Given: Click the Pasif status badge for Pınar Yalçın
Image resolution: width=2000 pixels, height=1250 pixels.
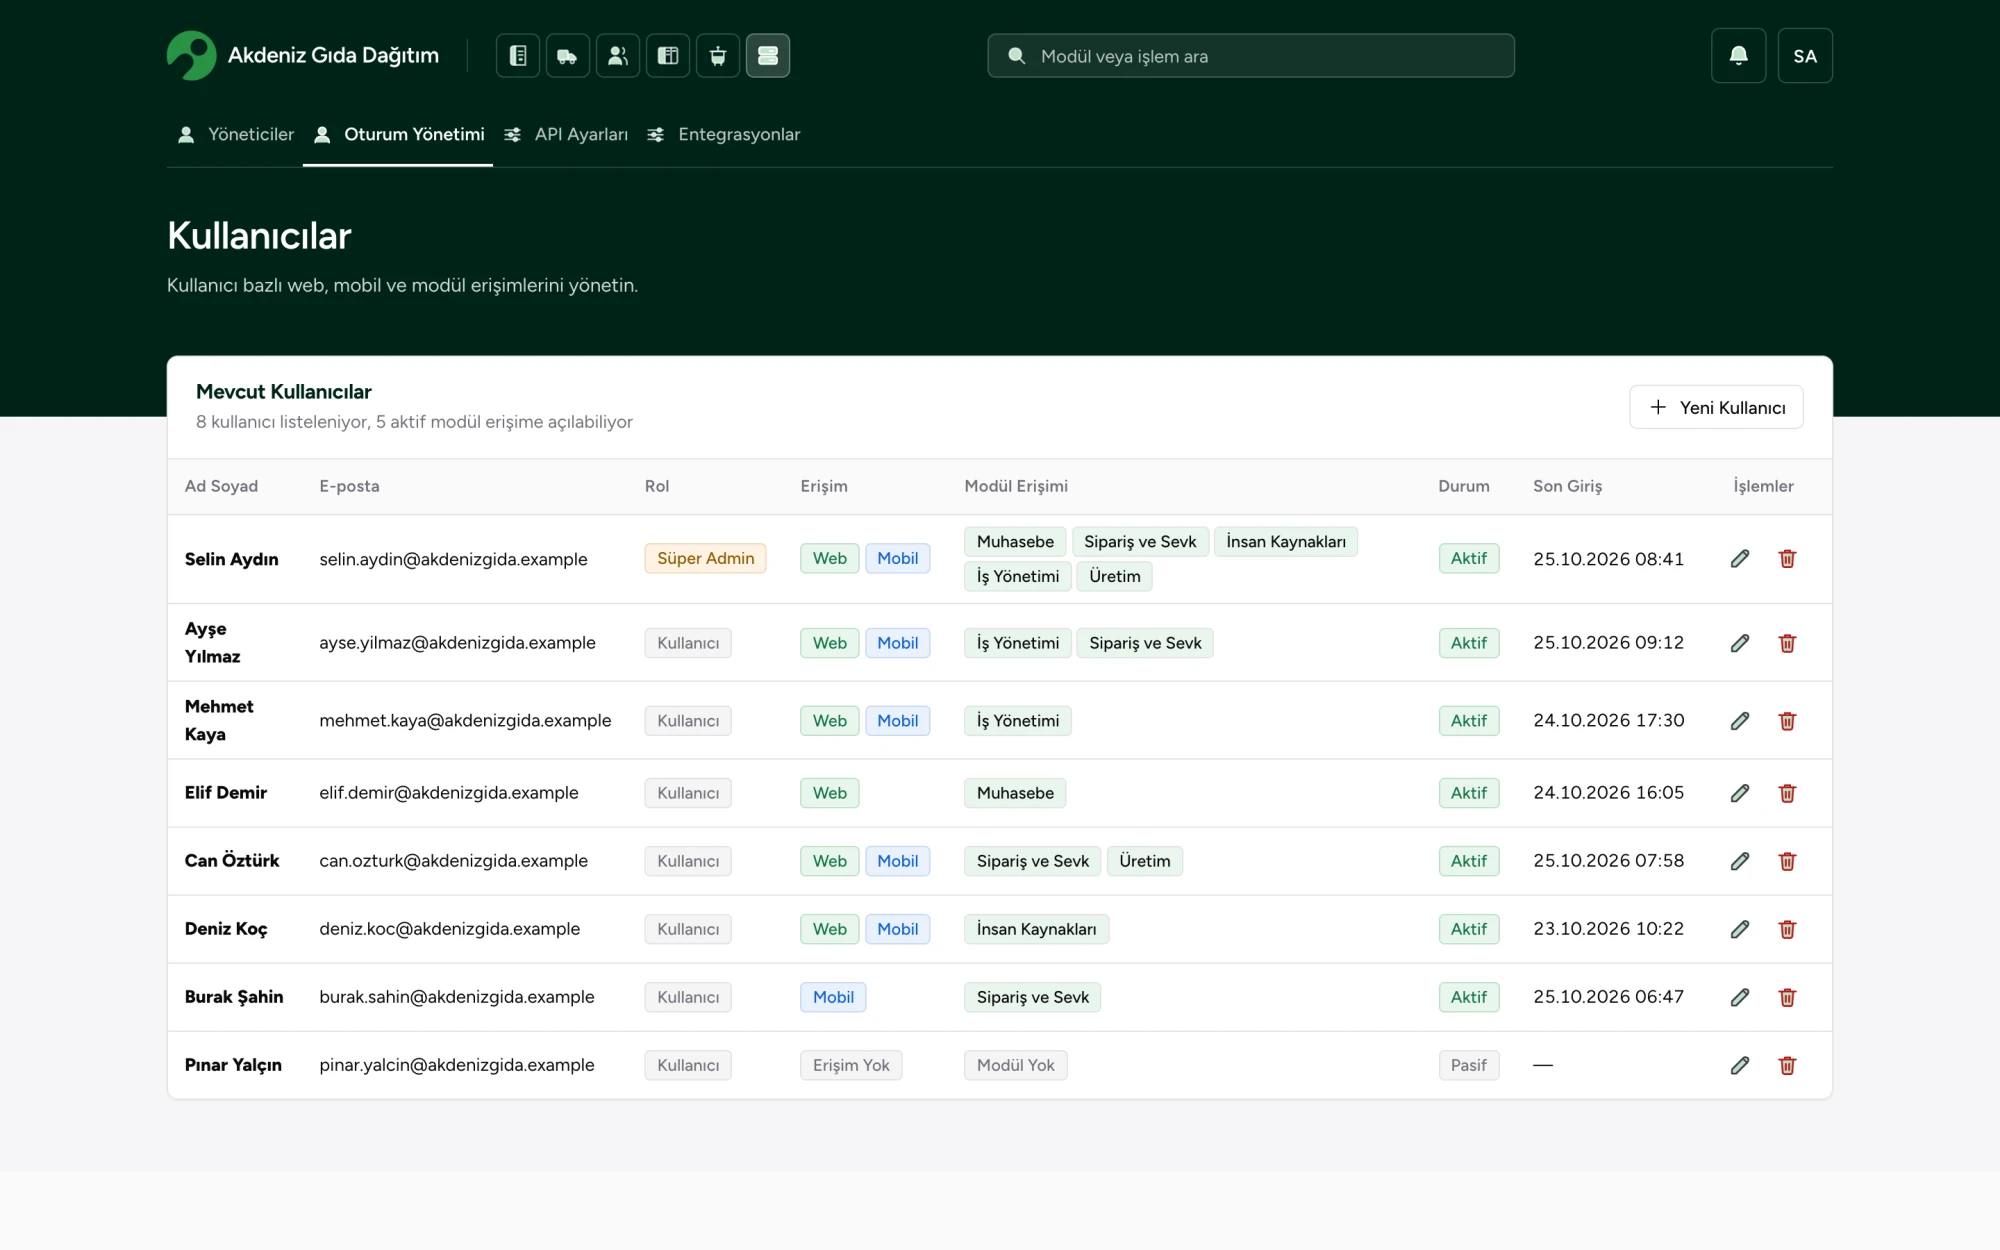Looking at the screenshot, I should (1469, 1065).
